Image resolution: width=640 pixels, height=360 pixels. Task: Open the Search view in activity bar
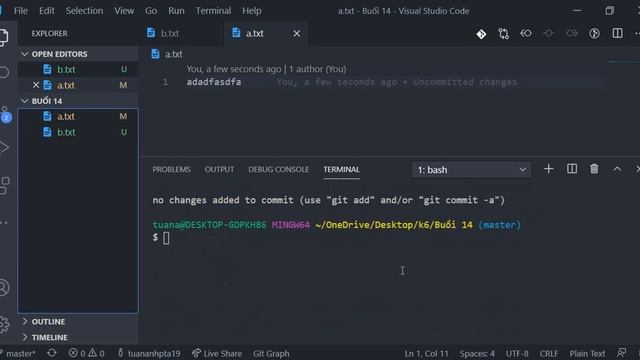click(4, 72)
